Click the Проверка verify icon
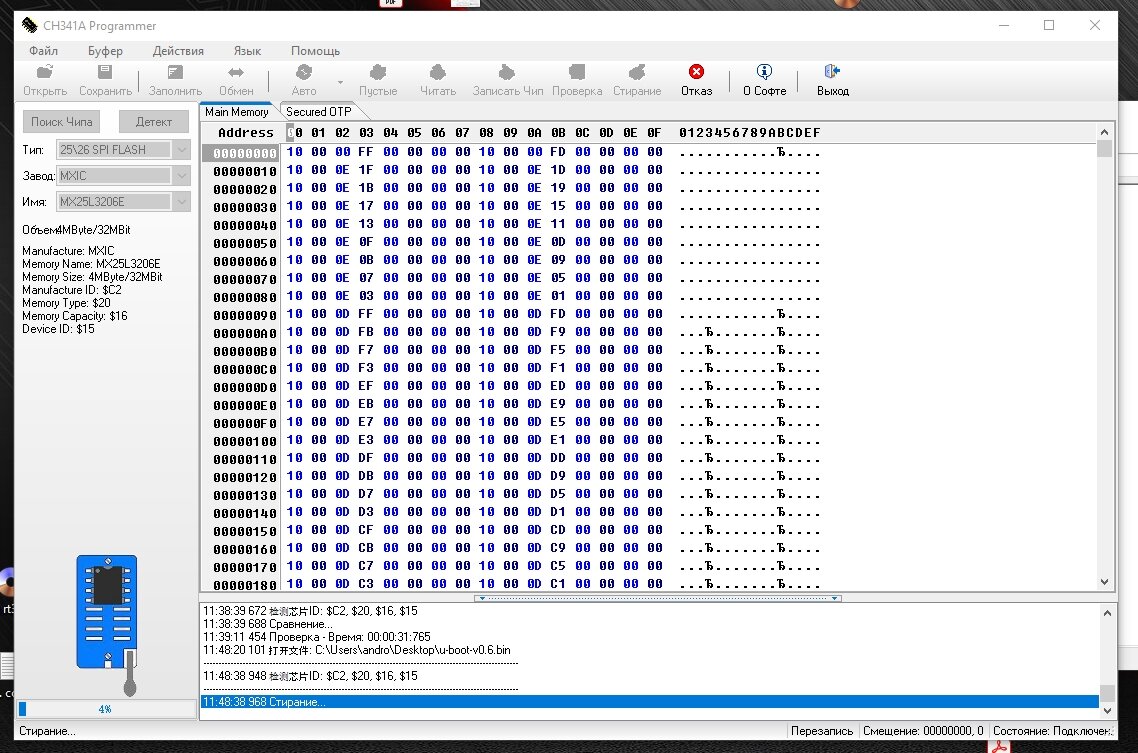This screenshot has height=753, width=1138. coord(577,72)
